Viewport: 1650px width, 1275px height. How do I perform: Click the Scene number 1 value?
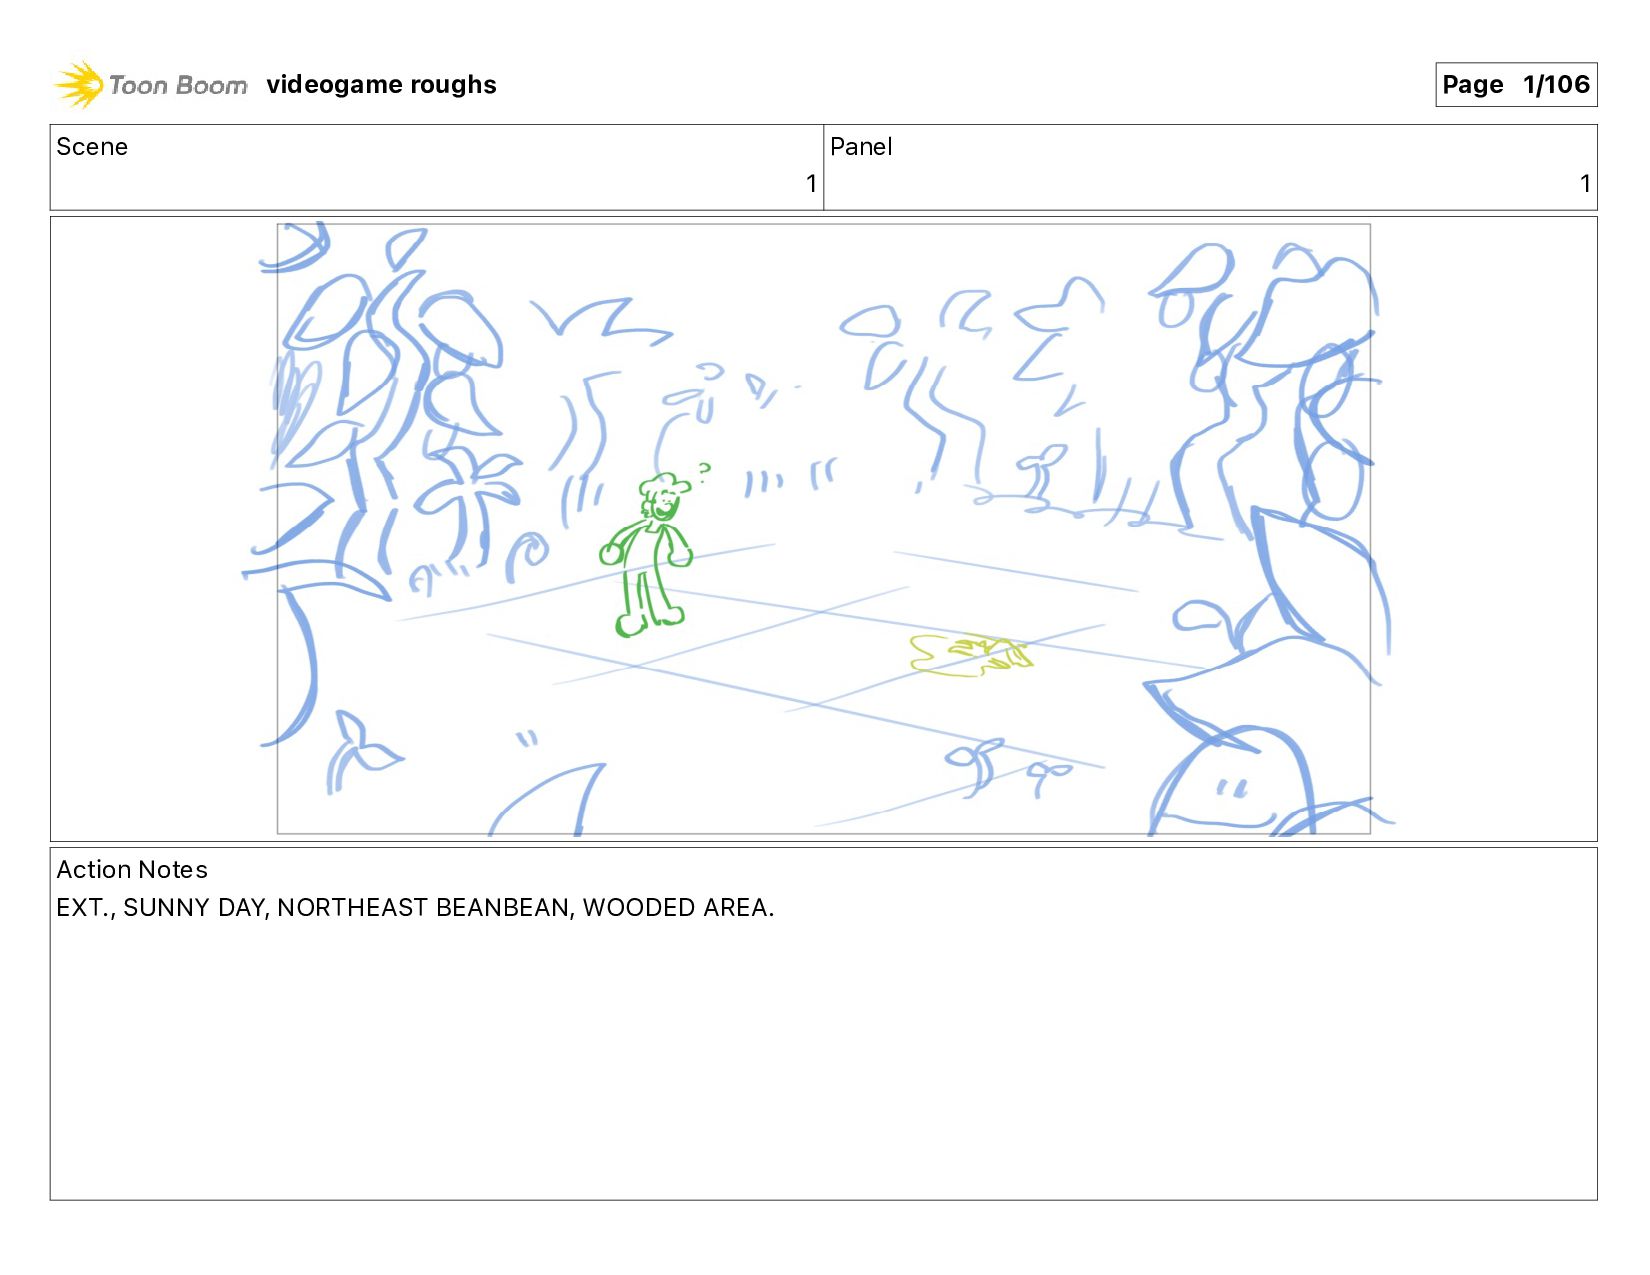[811, 184]
